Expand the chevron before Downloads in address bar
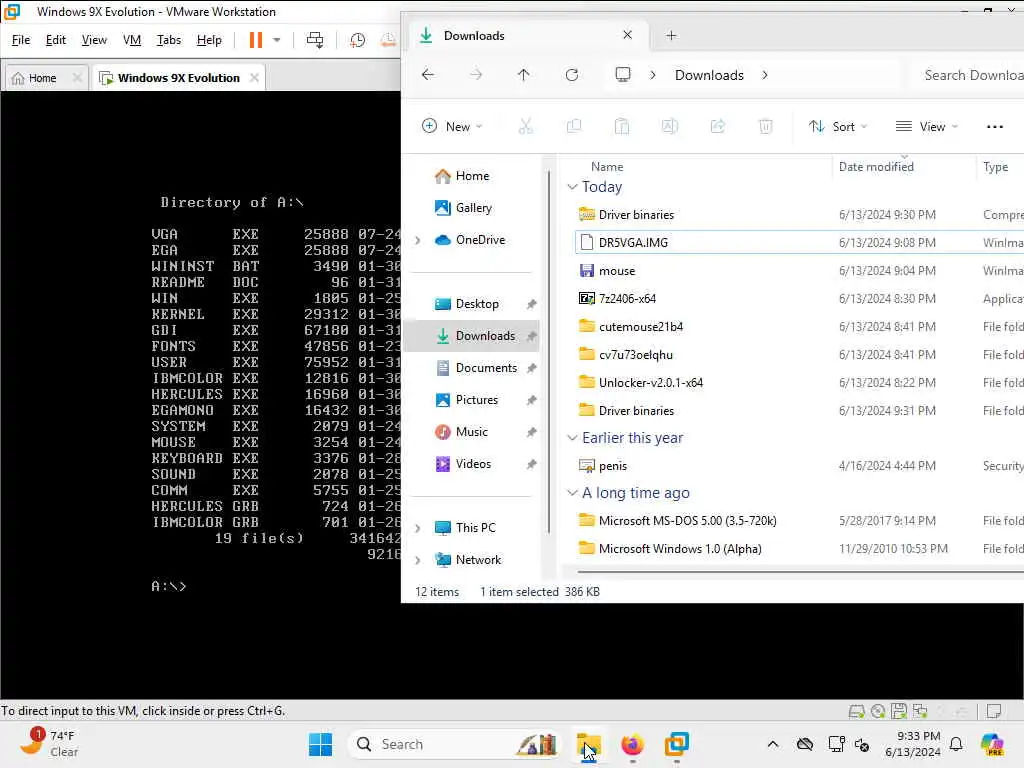Viewport: 1024px width, 768px height. (x=652, y=75)
